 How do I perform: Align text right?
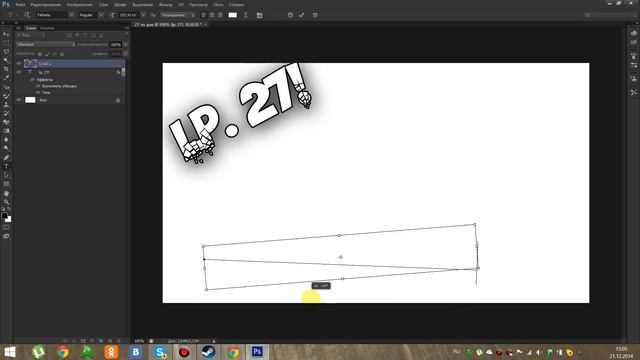(220, 15)
